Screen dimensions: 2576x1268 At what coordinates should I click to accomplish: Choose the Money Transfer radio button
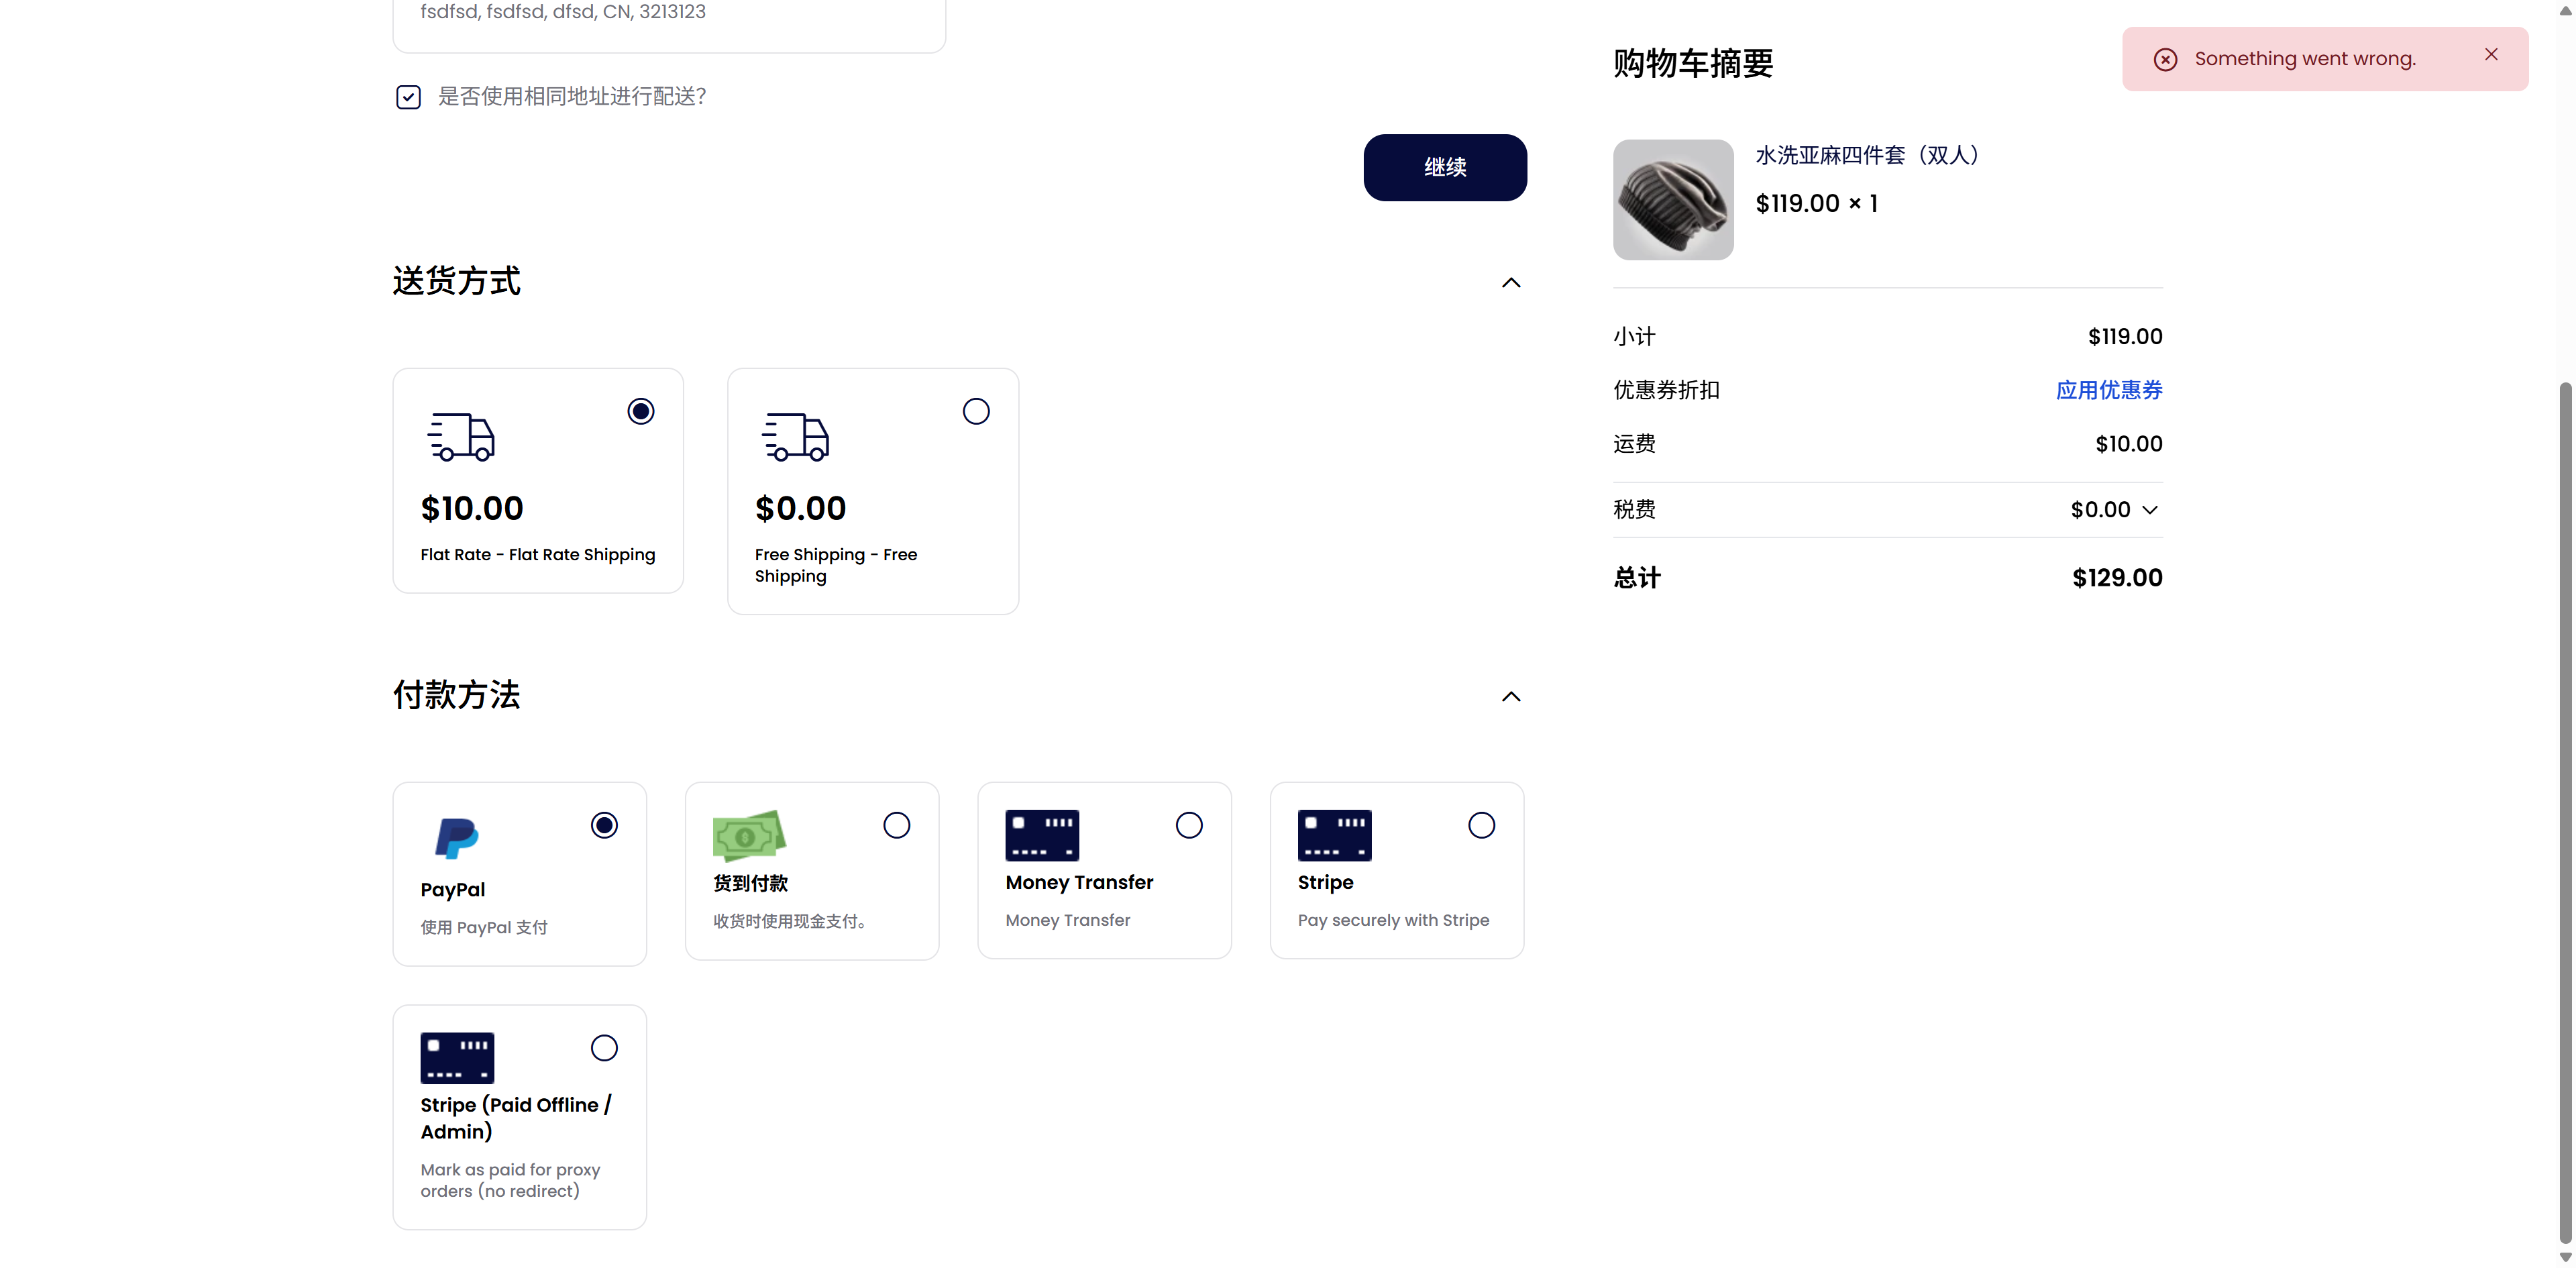click(1189, 825)
